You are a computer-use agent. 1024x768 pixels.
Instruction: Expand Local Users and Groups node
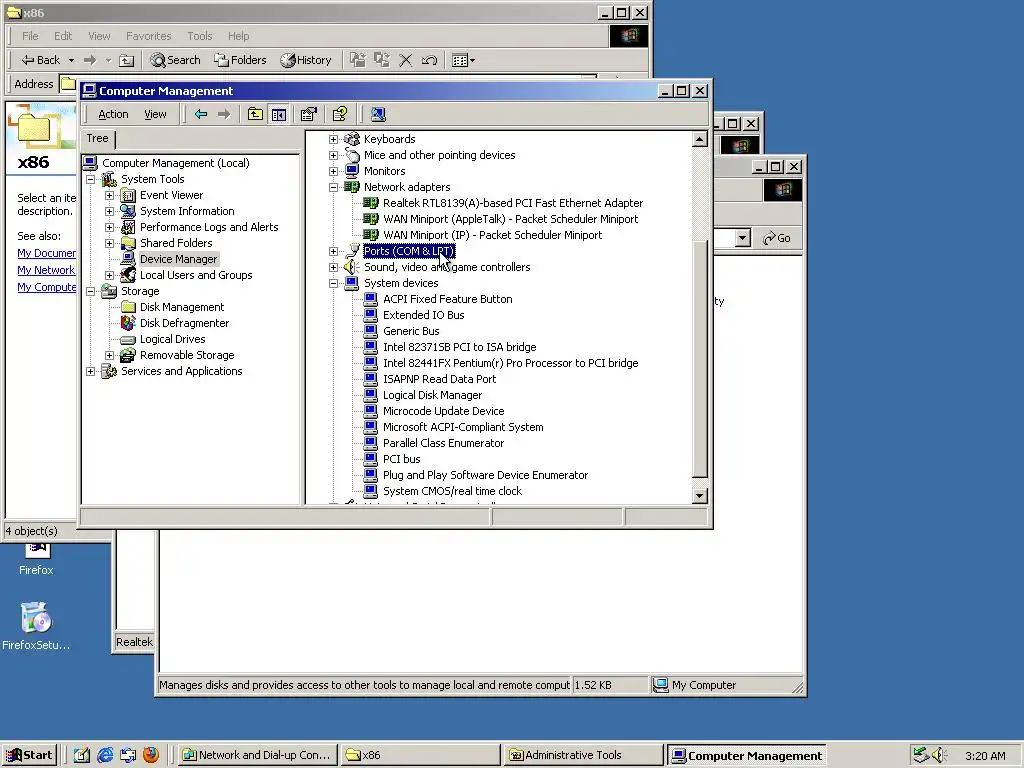(x=110, y=276)
